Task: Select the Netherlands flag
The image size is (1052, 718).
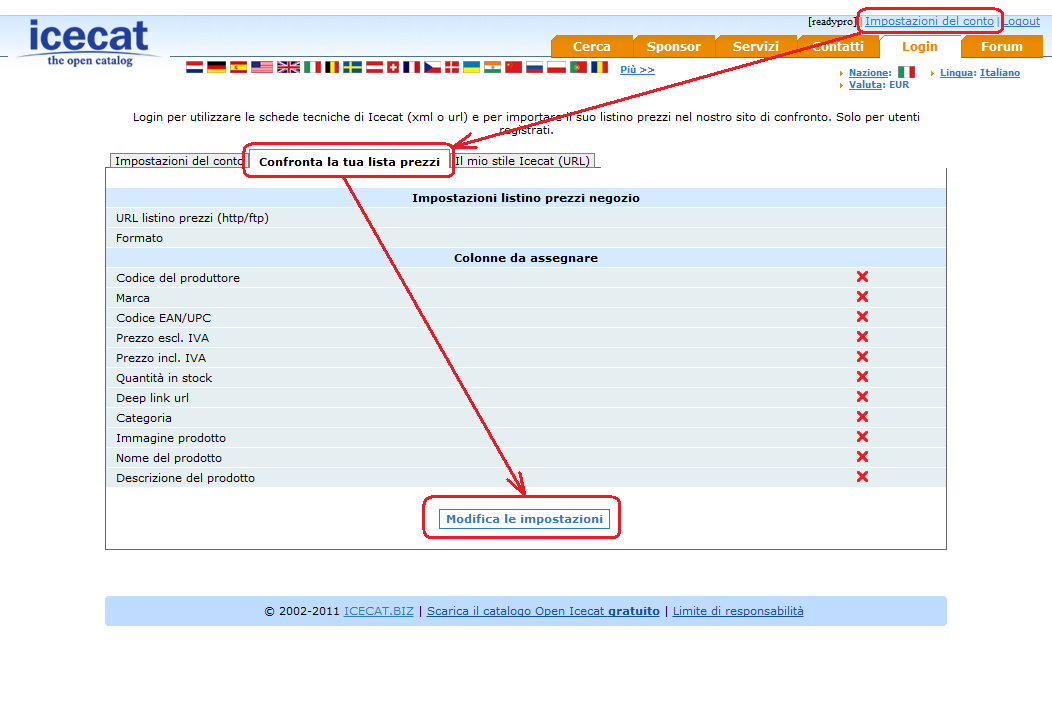Action: point(195,67)
